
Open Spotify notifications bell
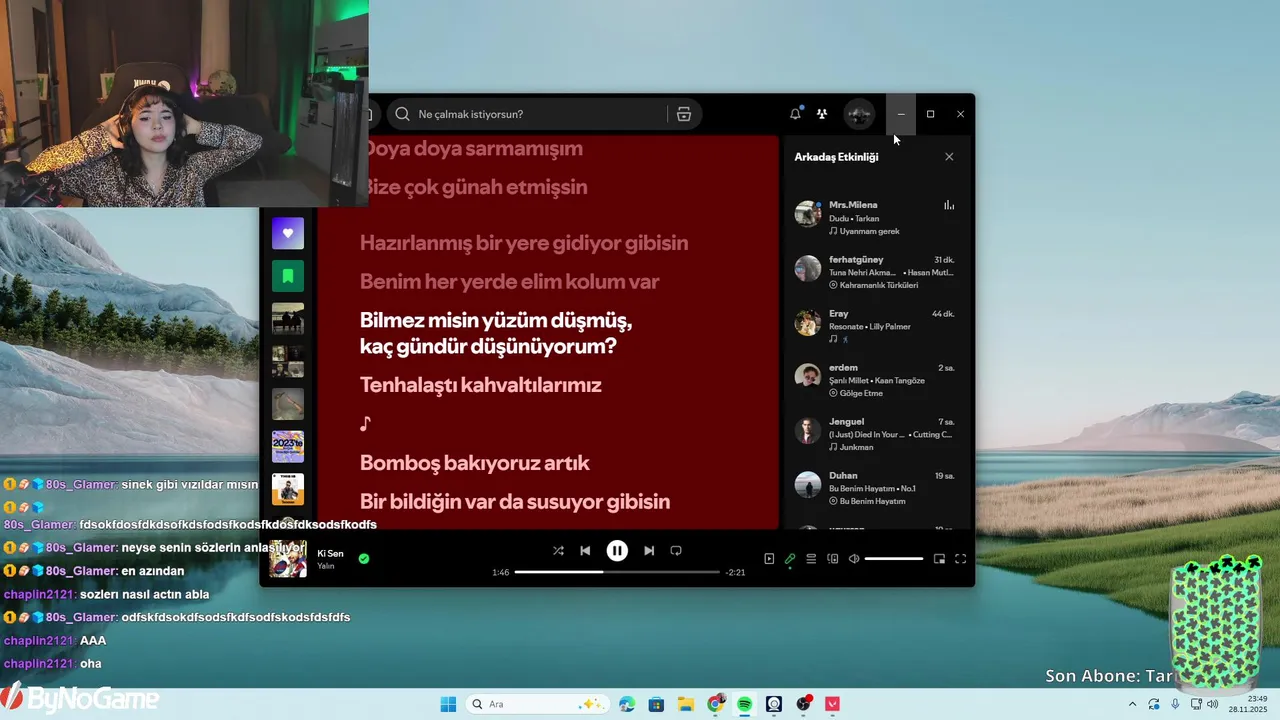[795, 114]
